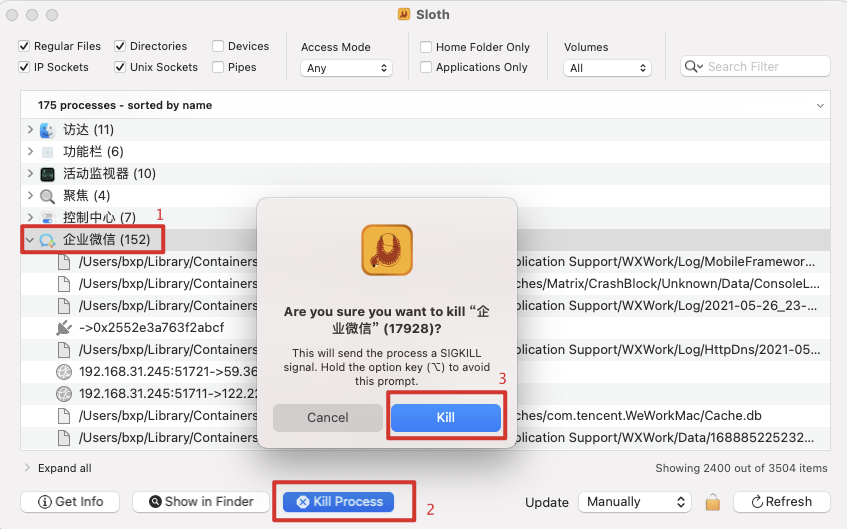Click the padlock authentication icon
847x529 pixels.
coord(712,502)
